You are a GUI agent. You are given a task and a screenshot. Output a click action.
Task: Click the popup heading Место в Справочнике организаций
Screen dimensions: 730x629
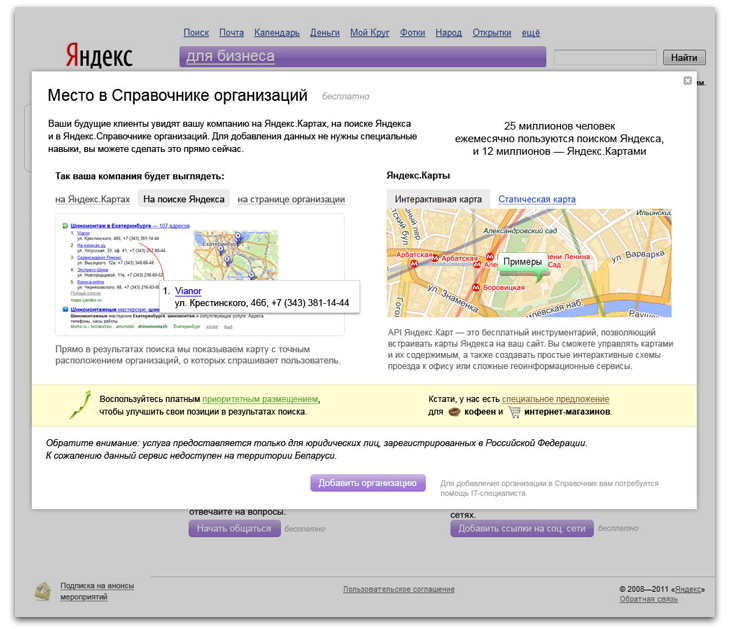point(177,95)
